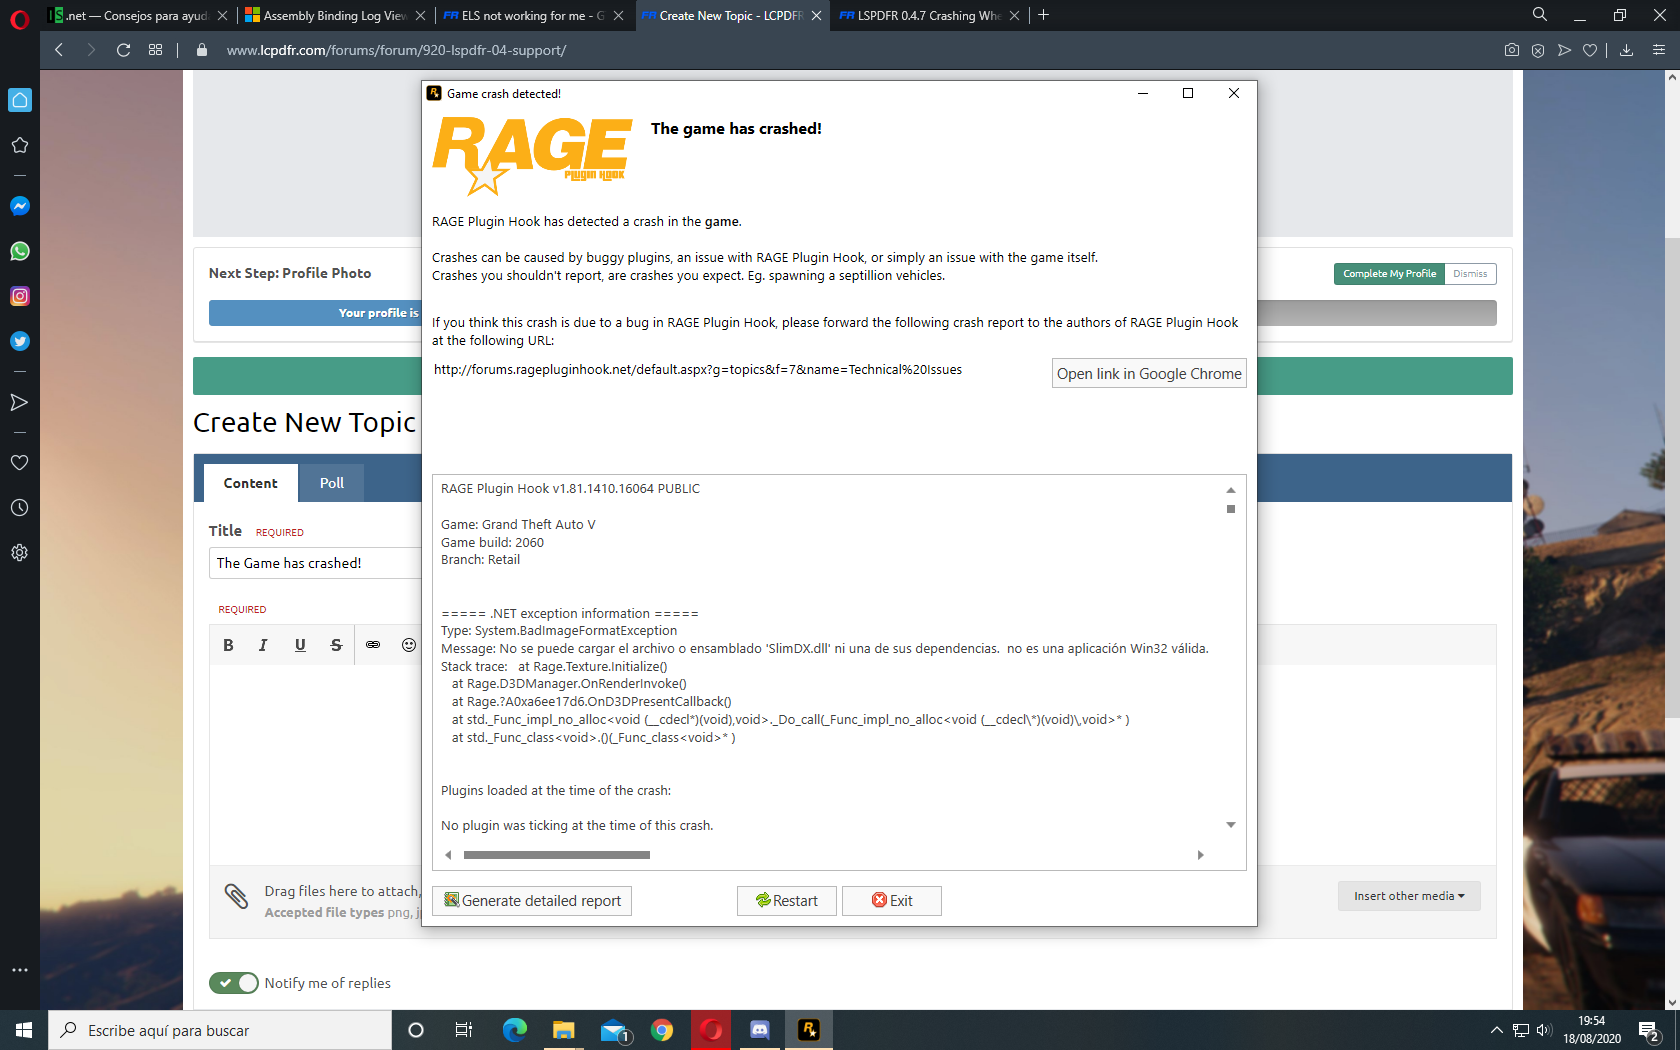The image size is (1680, 1050).
Task: Click the horizontal scrollbar in crash log
Action: pyautogui.click(x=557, y=855)
